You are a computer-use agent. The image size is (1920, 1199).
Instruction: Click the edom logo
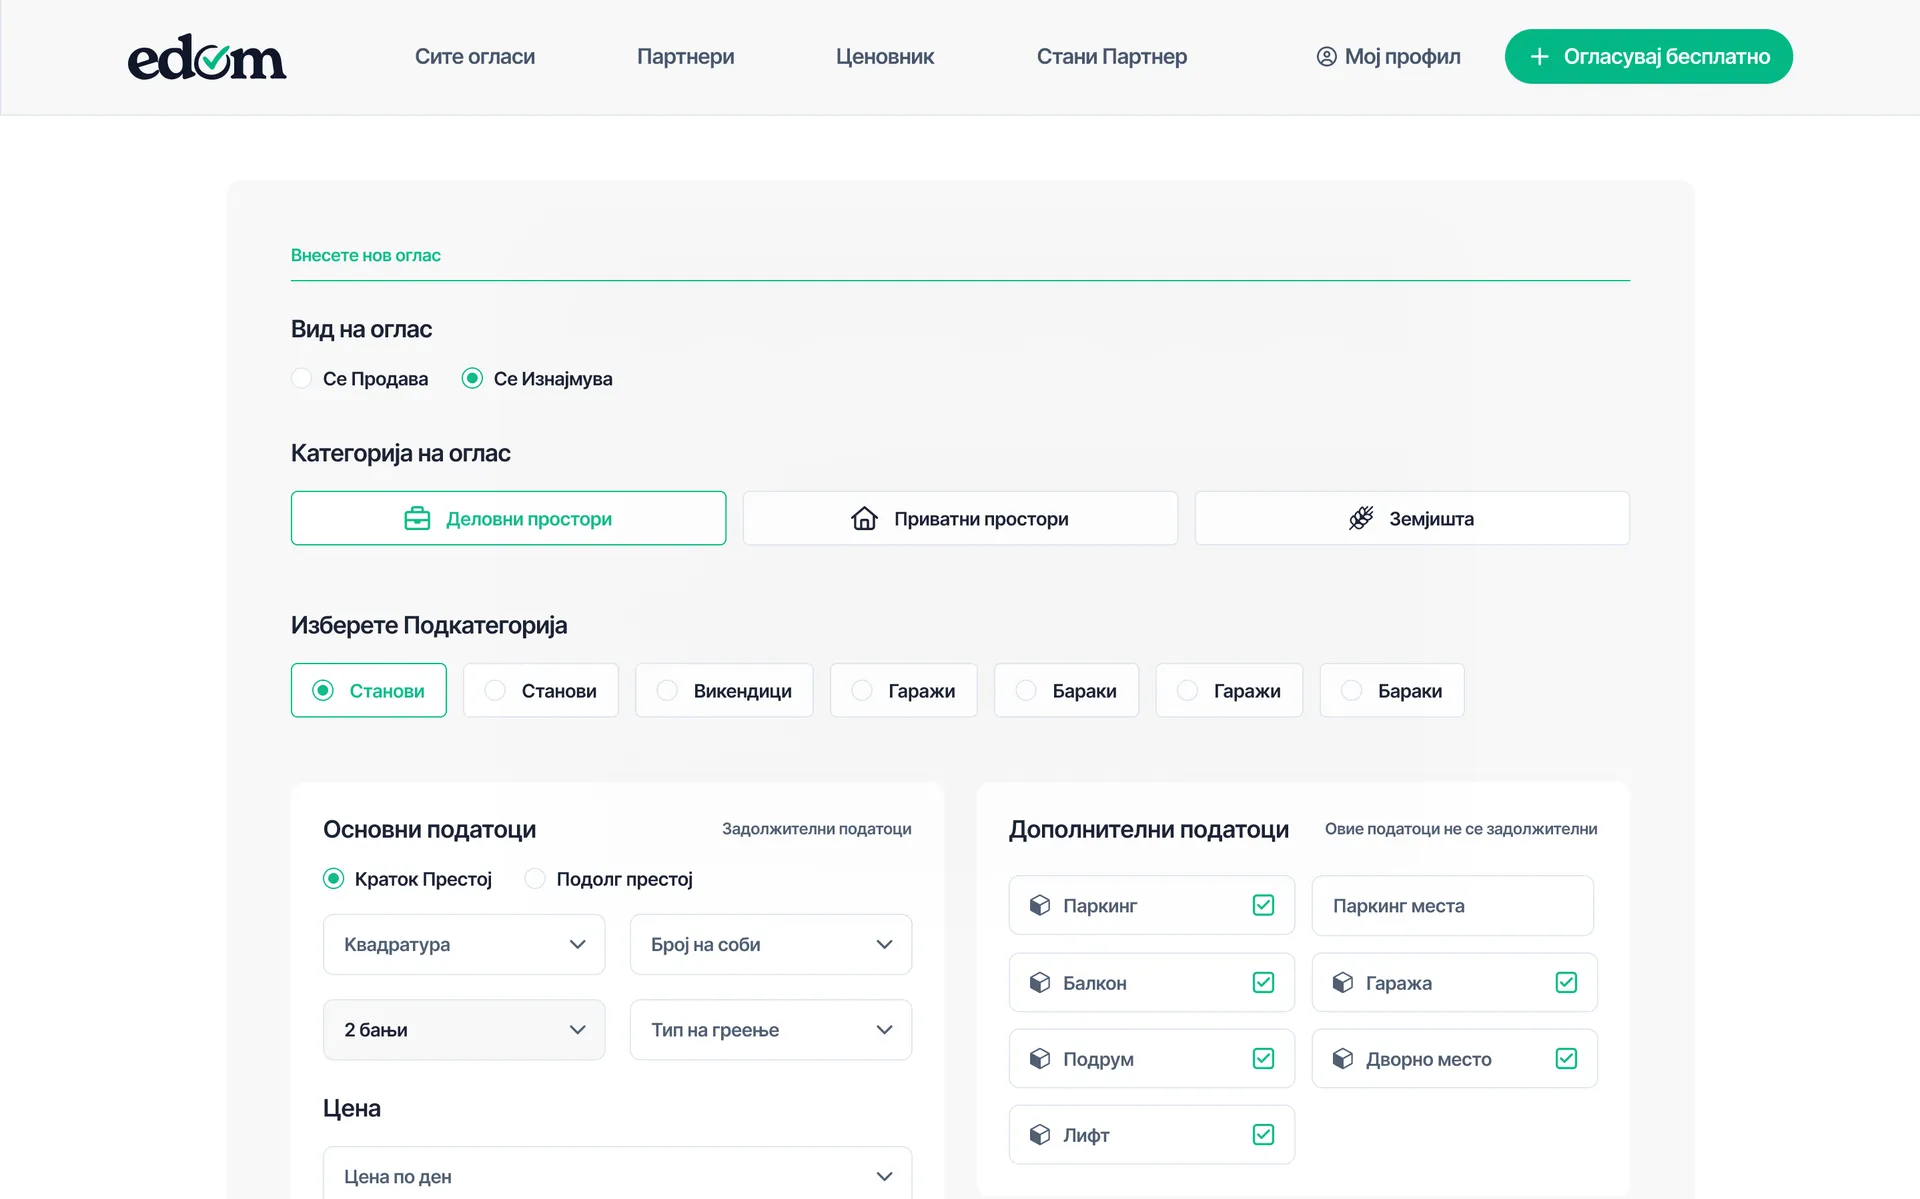pyautogui.click(x=207, y=57)
